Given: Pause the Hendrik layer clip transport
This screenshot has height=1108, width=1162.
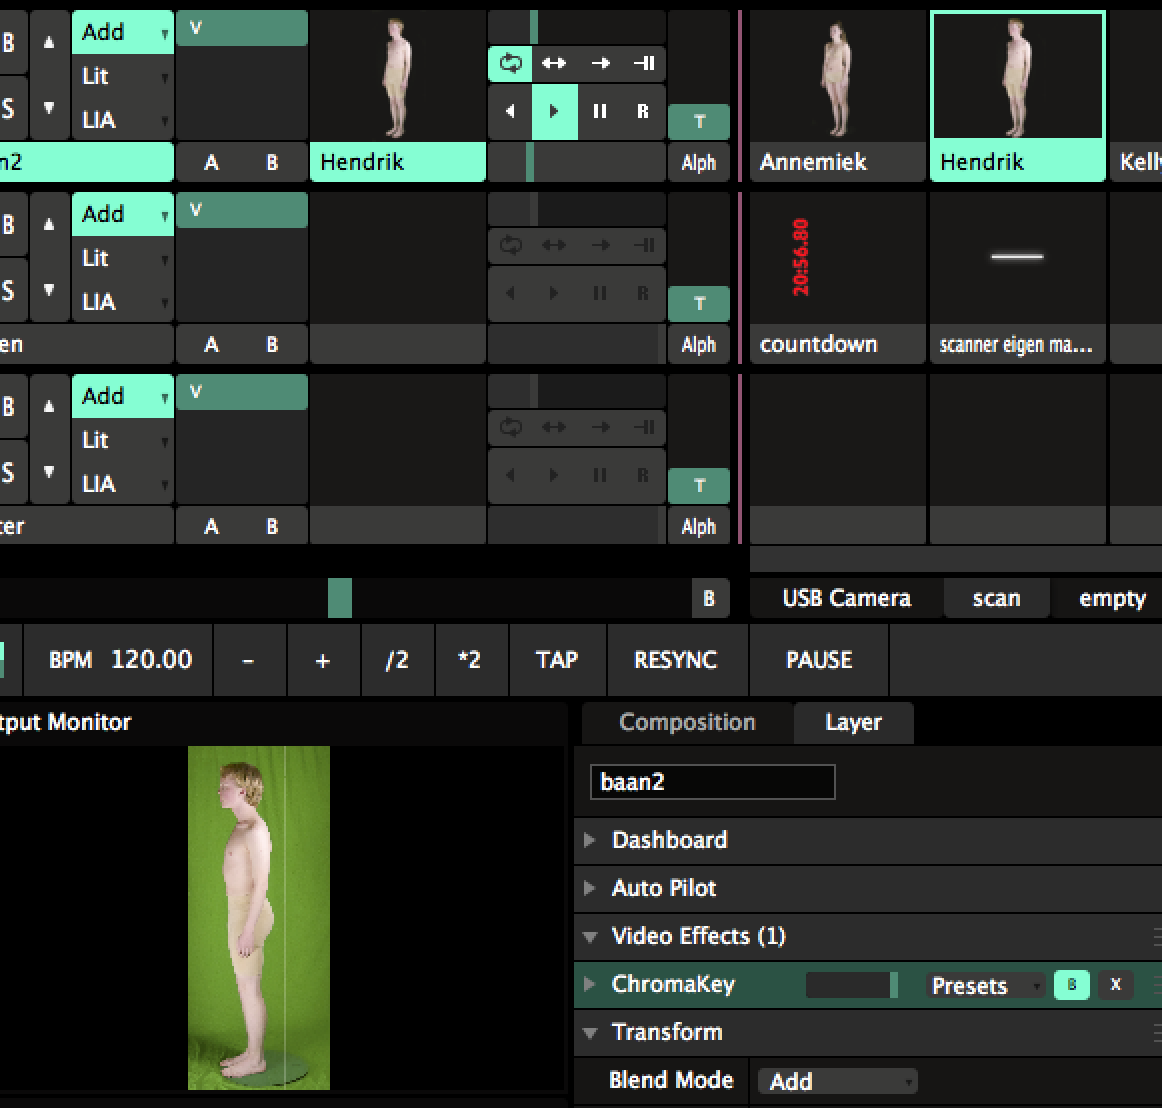Looking at the screenshot, I should tap(599, 111).
